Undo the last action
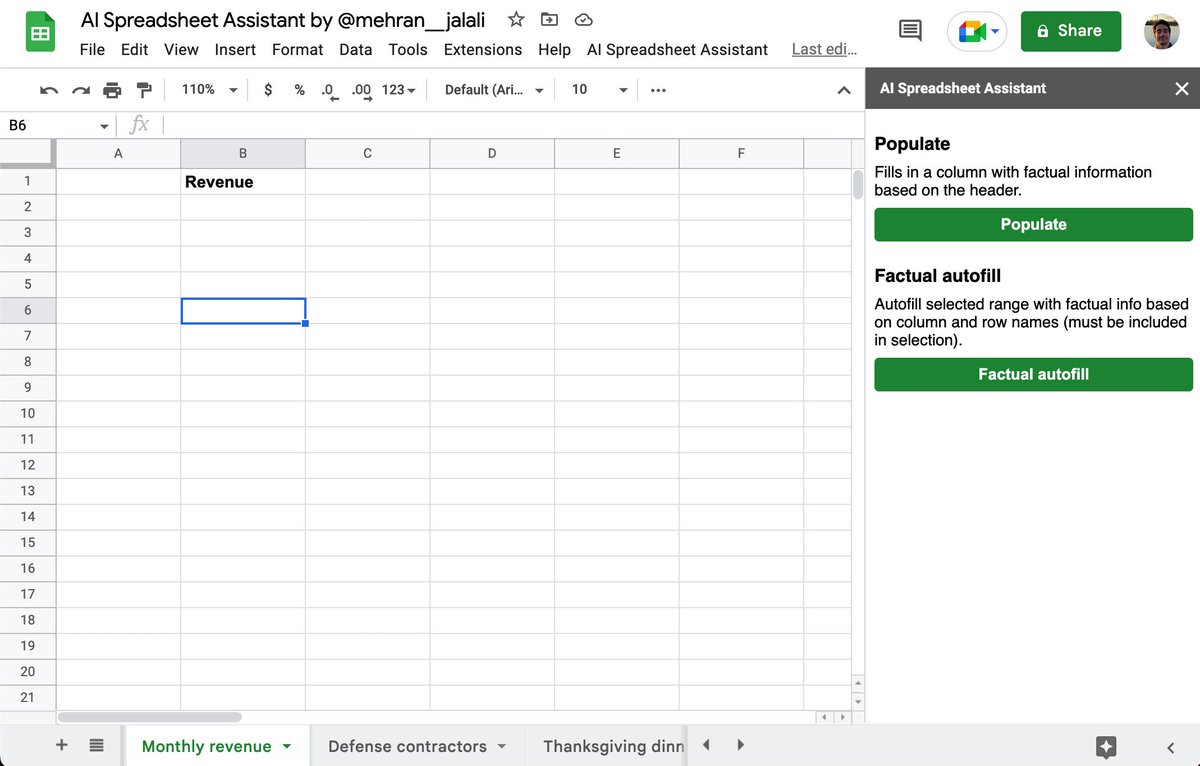This screenshot has height=766, width=1200. (x=49, y=90)
